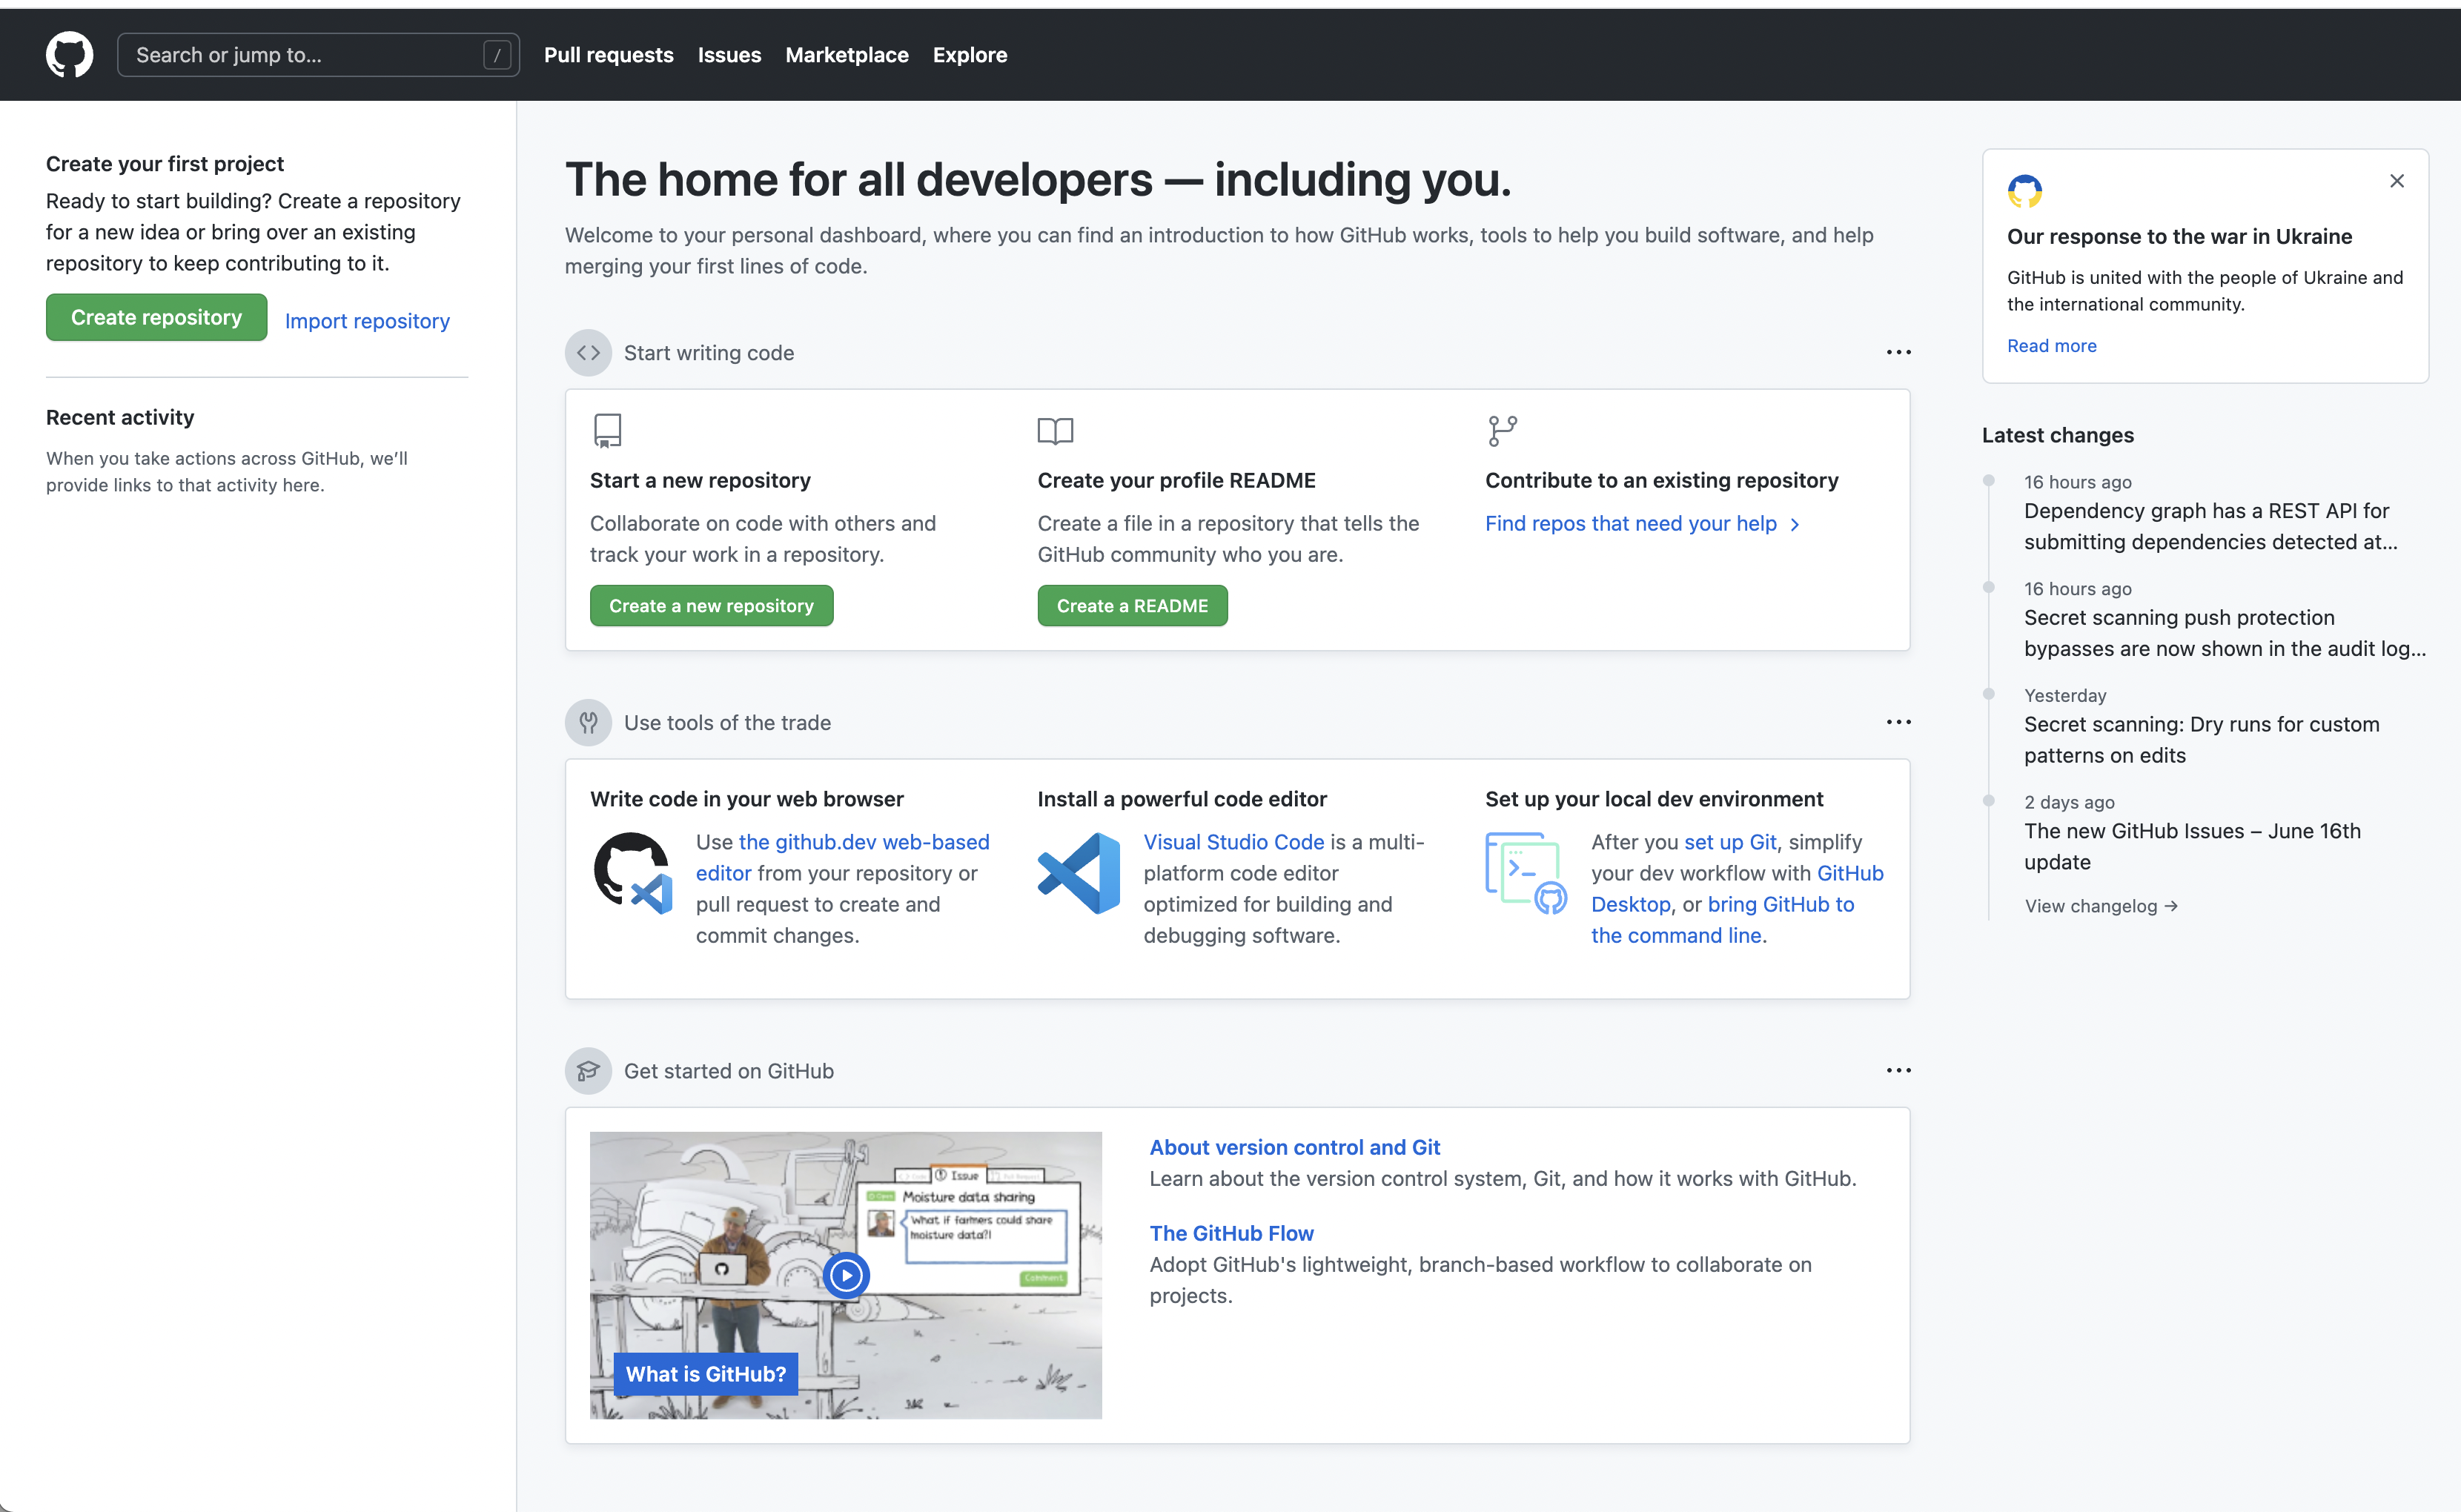Click Read more about Ukraine response
This screenshot has width=2461, height=1512.
click(2051, 345)
